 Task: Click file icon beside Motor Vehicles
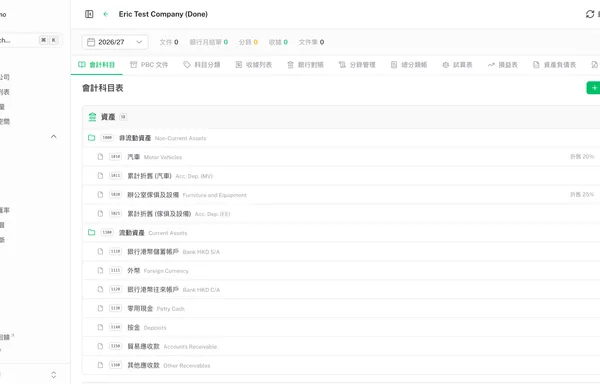coord(100,157)
